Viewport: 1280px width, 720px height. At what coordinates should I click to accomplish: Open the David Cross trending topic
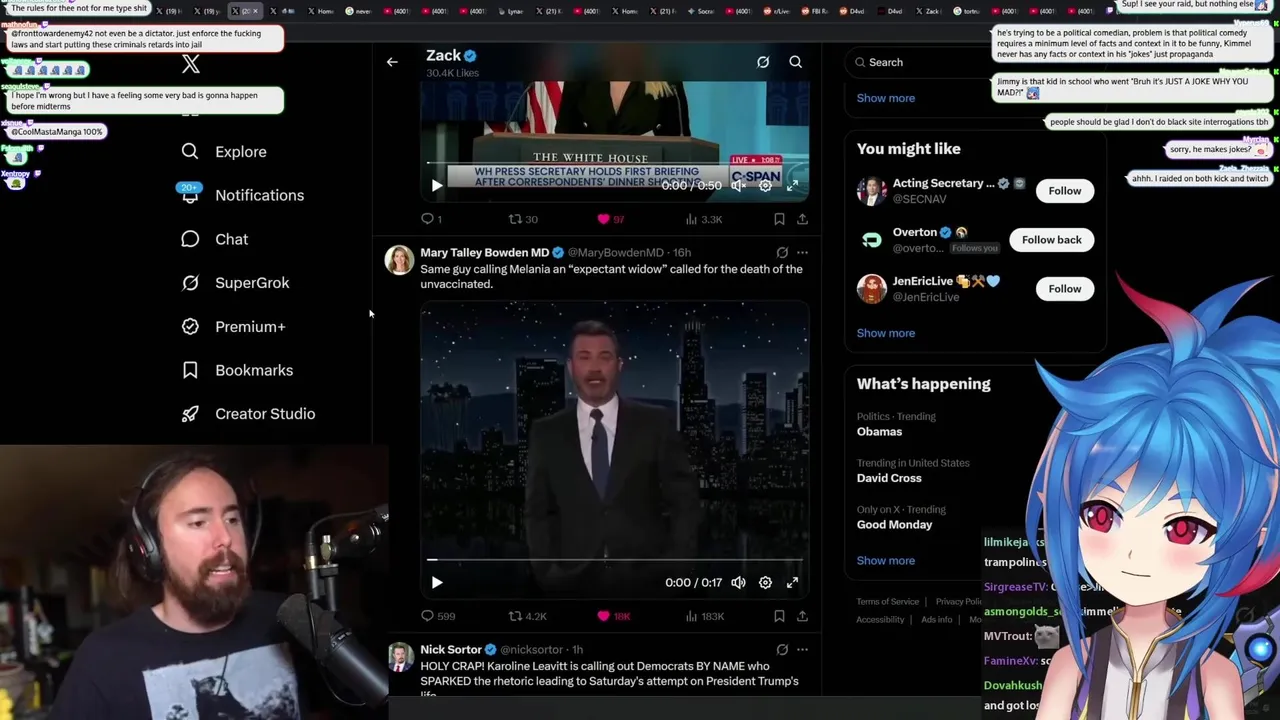pos(889,478)
